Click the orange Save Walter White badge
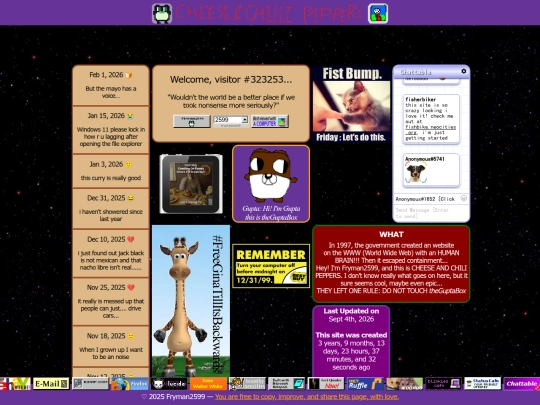The height and width of the screenshot is (405, 540). point(208,384)
